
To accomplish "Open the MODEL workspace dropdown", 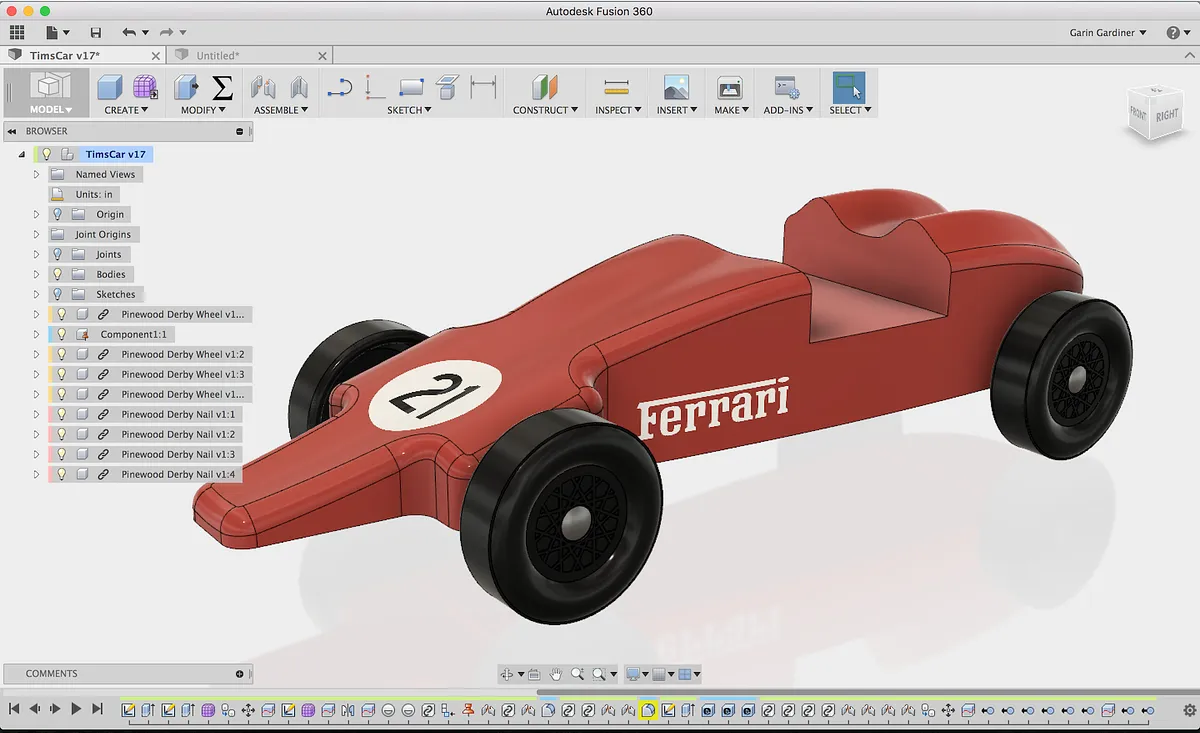I will (50, 110).
